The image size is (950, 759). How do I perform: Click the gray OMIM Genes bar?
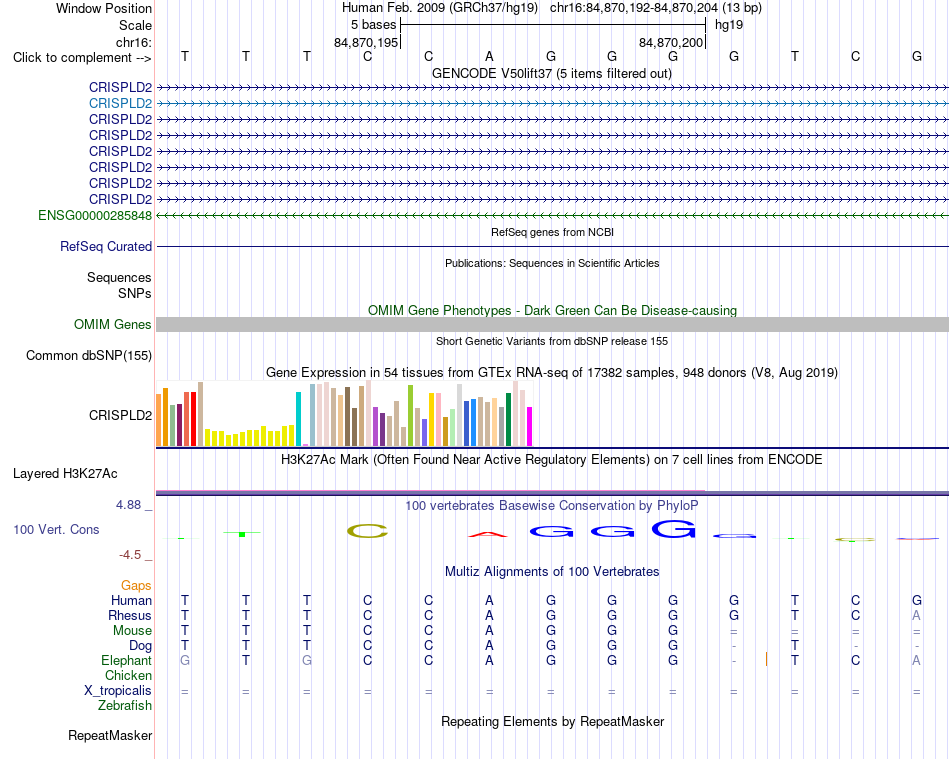click(x=552, y=325)
